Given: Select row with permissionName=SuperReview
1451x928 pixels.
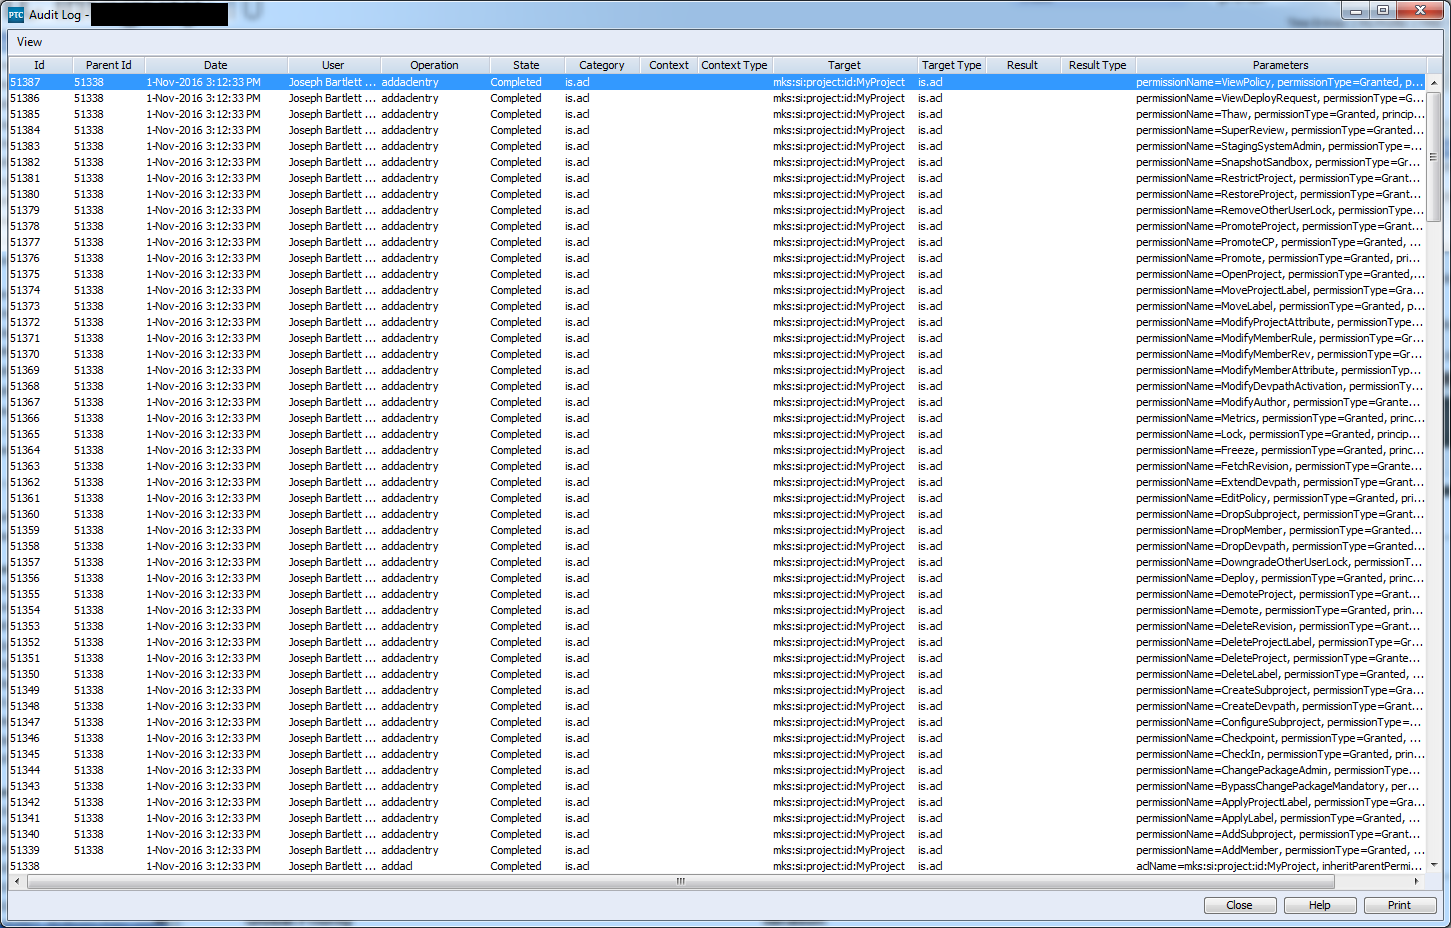Looking at the screenshot, I should click(717, 130).
